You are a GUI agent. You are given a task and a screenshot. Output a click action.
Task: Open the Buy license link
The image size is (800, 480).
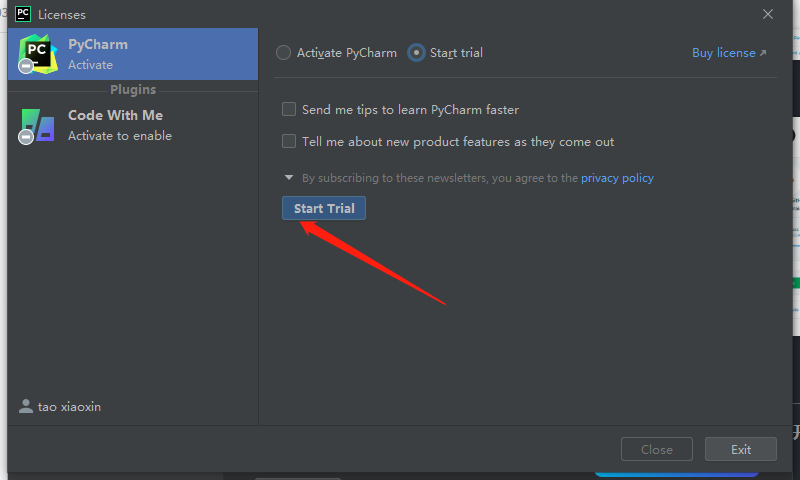[x=729, y=53]
